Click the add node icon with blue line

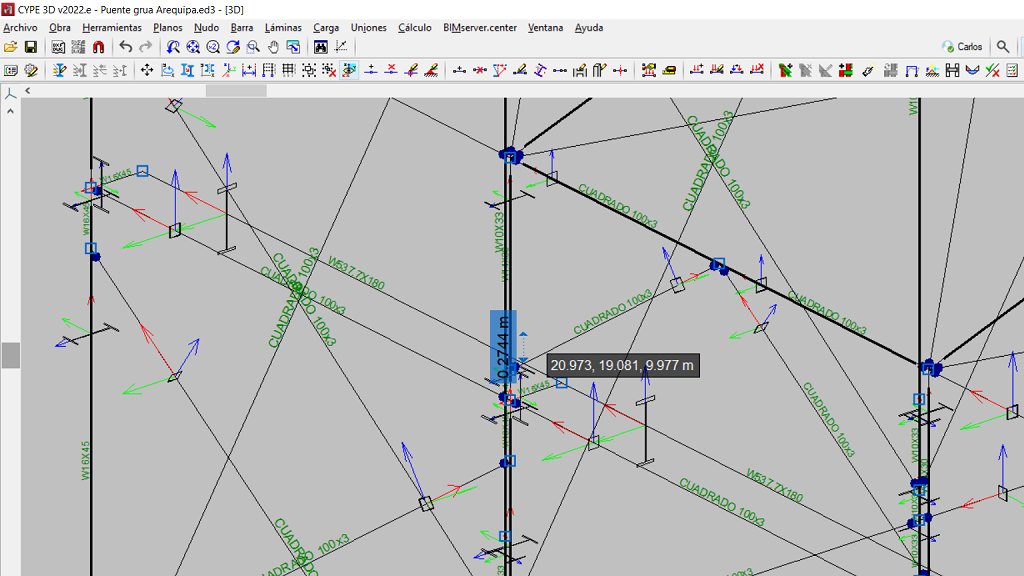pos(370,70)
